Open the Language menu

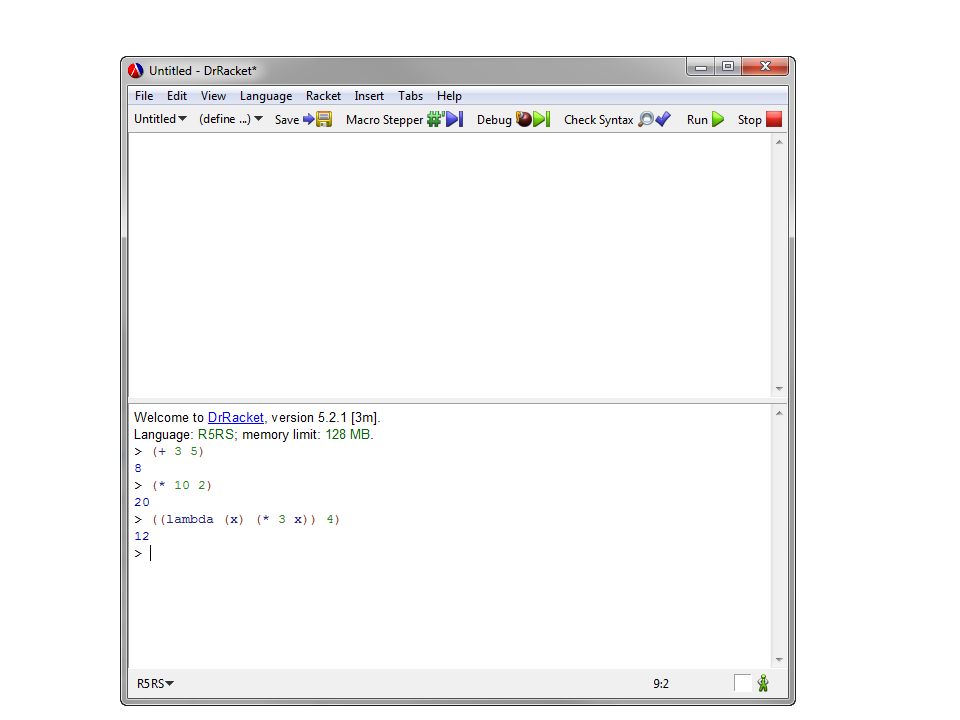click(x=266, y=96)
